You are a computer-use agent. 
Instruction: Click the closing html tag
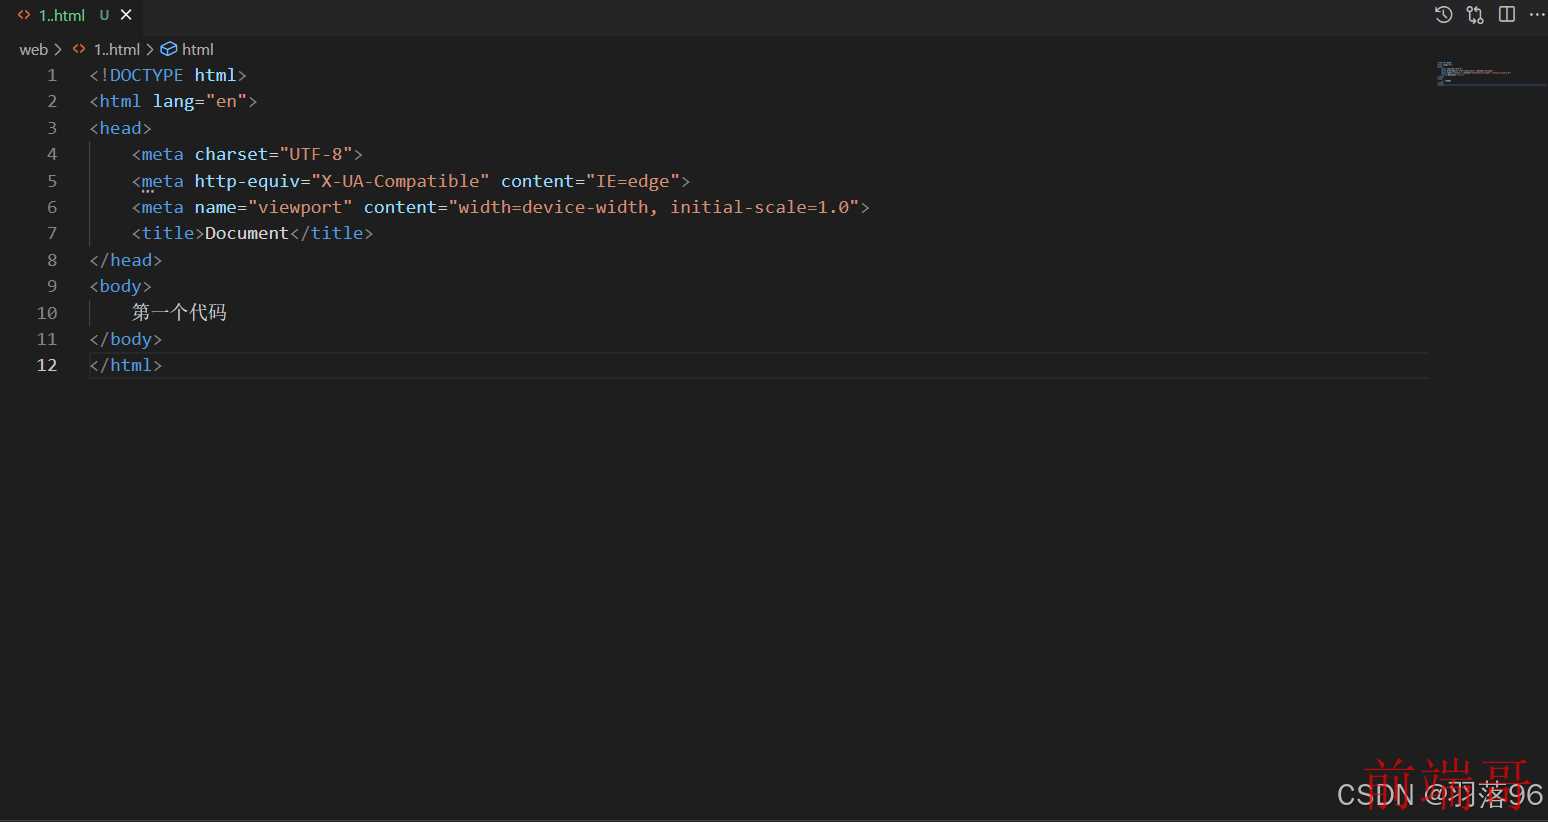(x=125, y=365)
